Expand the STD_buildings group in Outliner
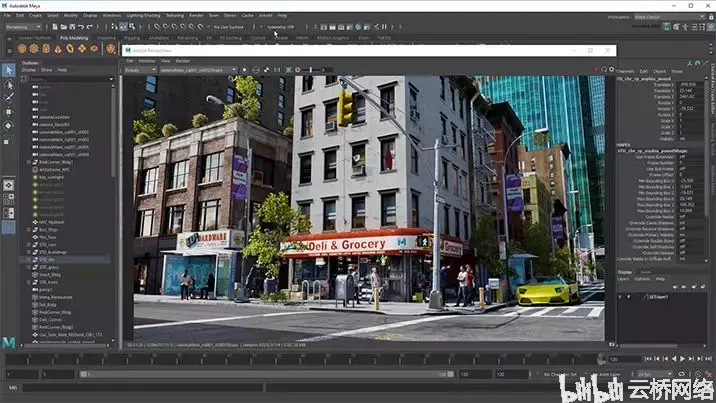This screenshot has height=403, width=716. (x=29, y=252)
